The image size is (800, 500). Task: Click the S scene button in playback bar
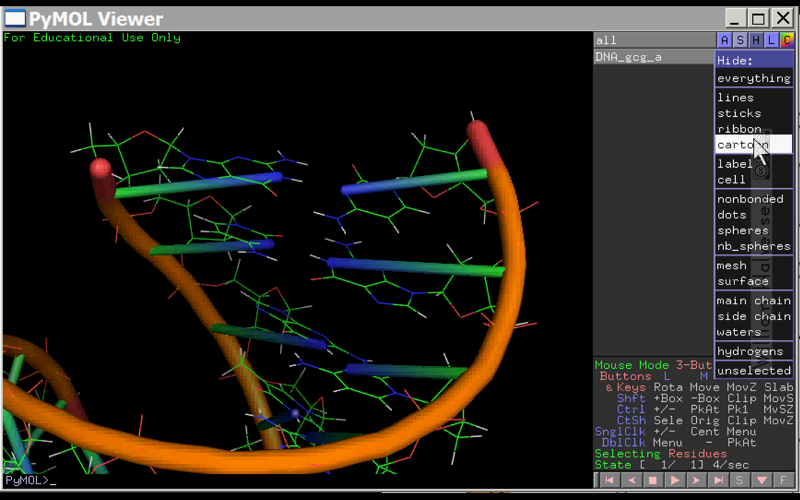(740, 480)
